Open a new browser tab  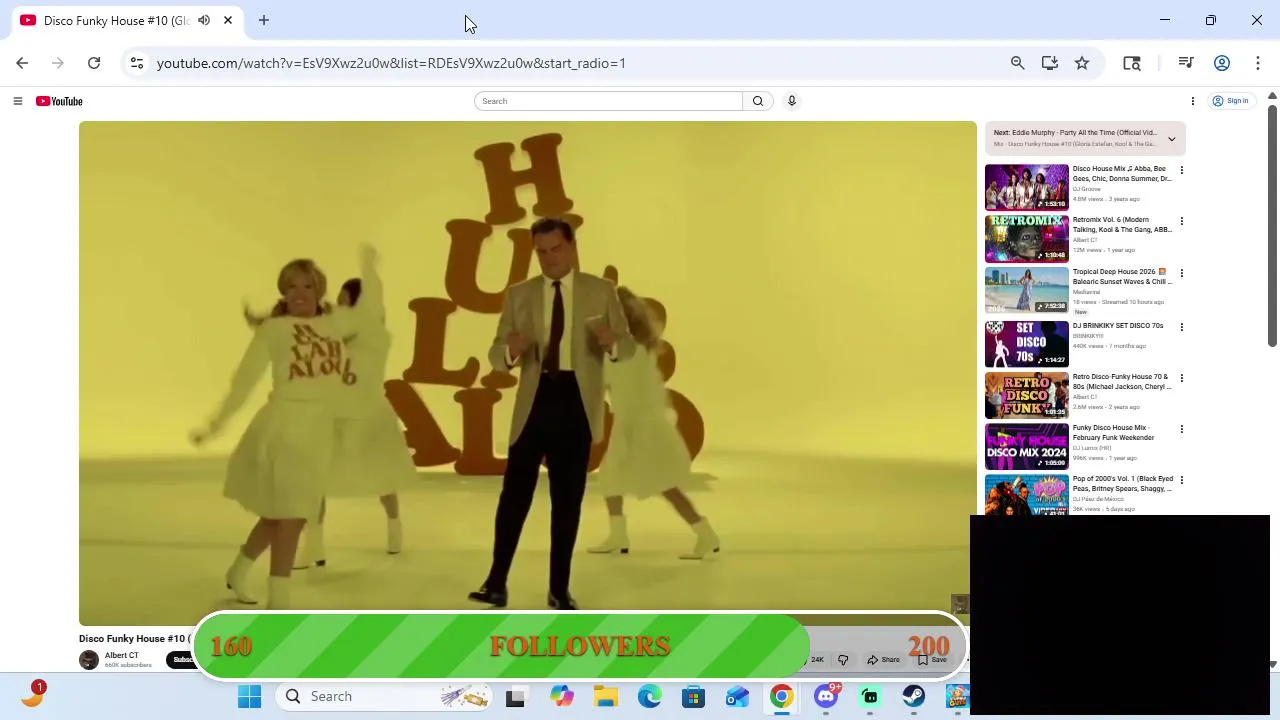pyautogui.click(x=264, y=20)
